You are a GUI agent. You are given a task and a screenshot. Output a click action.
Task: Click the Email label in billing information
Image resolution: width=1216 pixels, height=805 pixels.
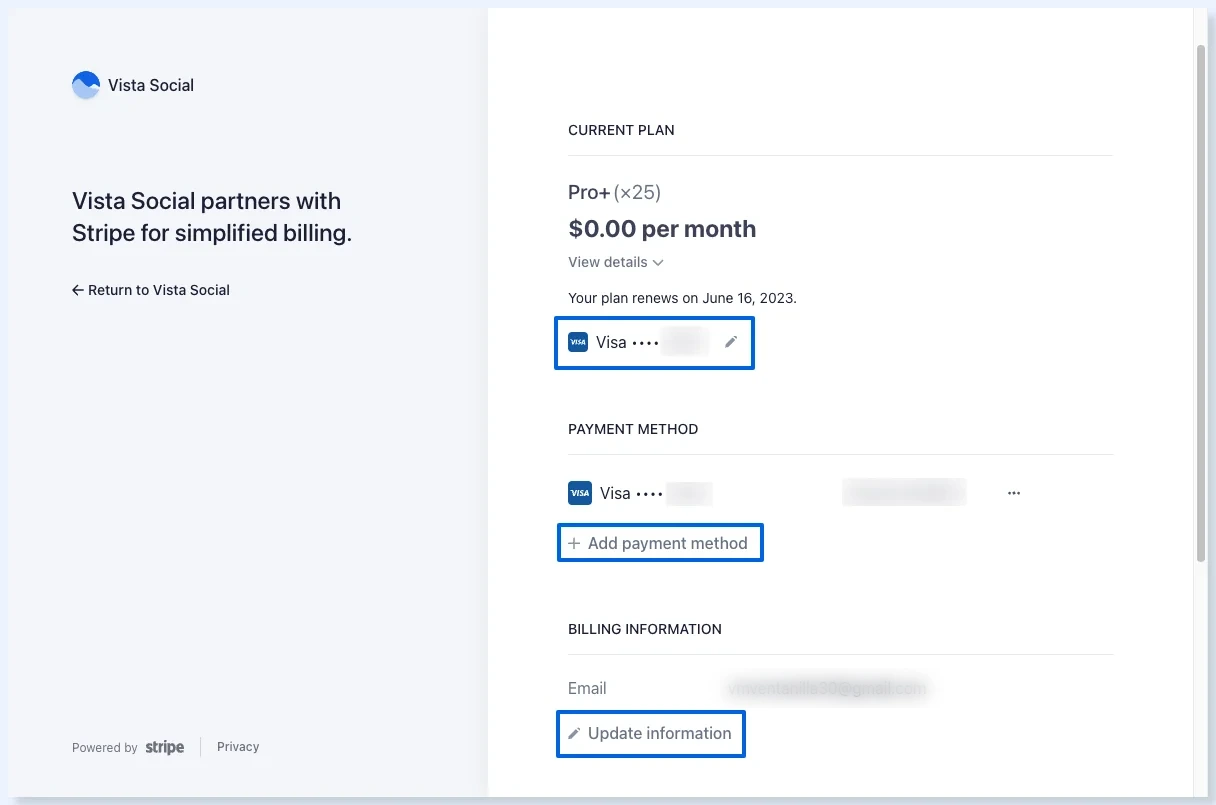click(x=587, y=688)
